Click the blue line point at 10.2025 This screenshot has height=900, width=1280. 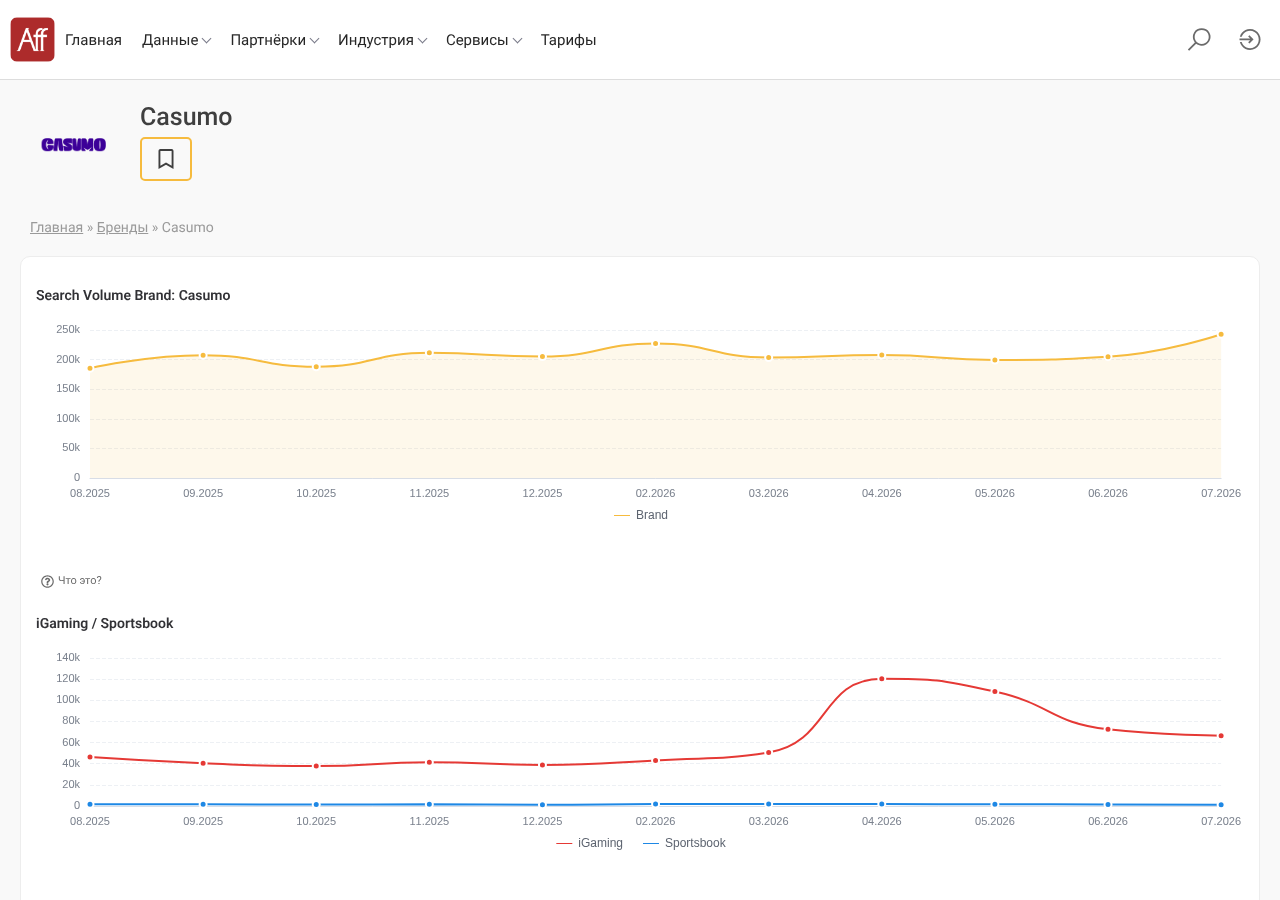pos(316,805)
